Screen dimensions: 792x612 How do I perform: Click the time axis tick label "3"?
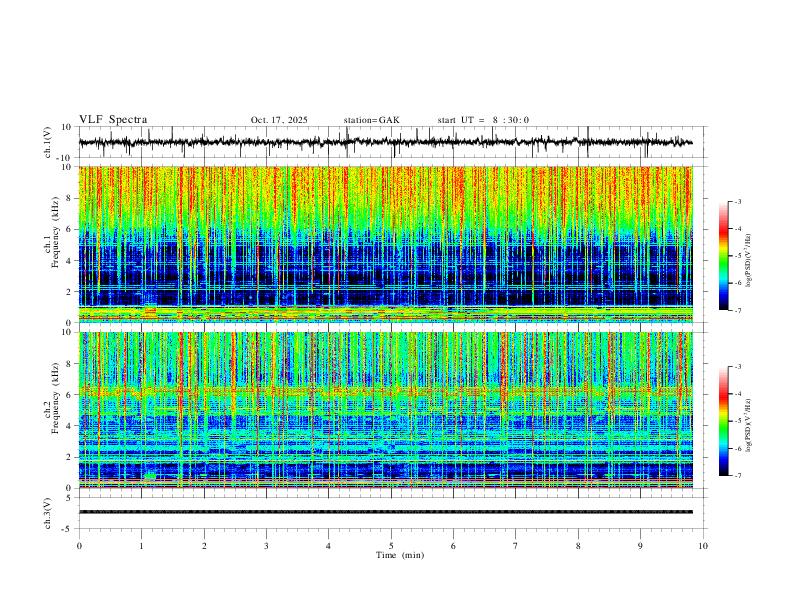[266, 546]
